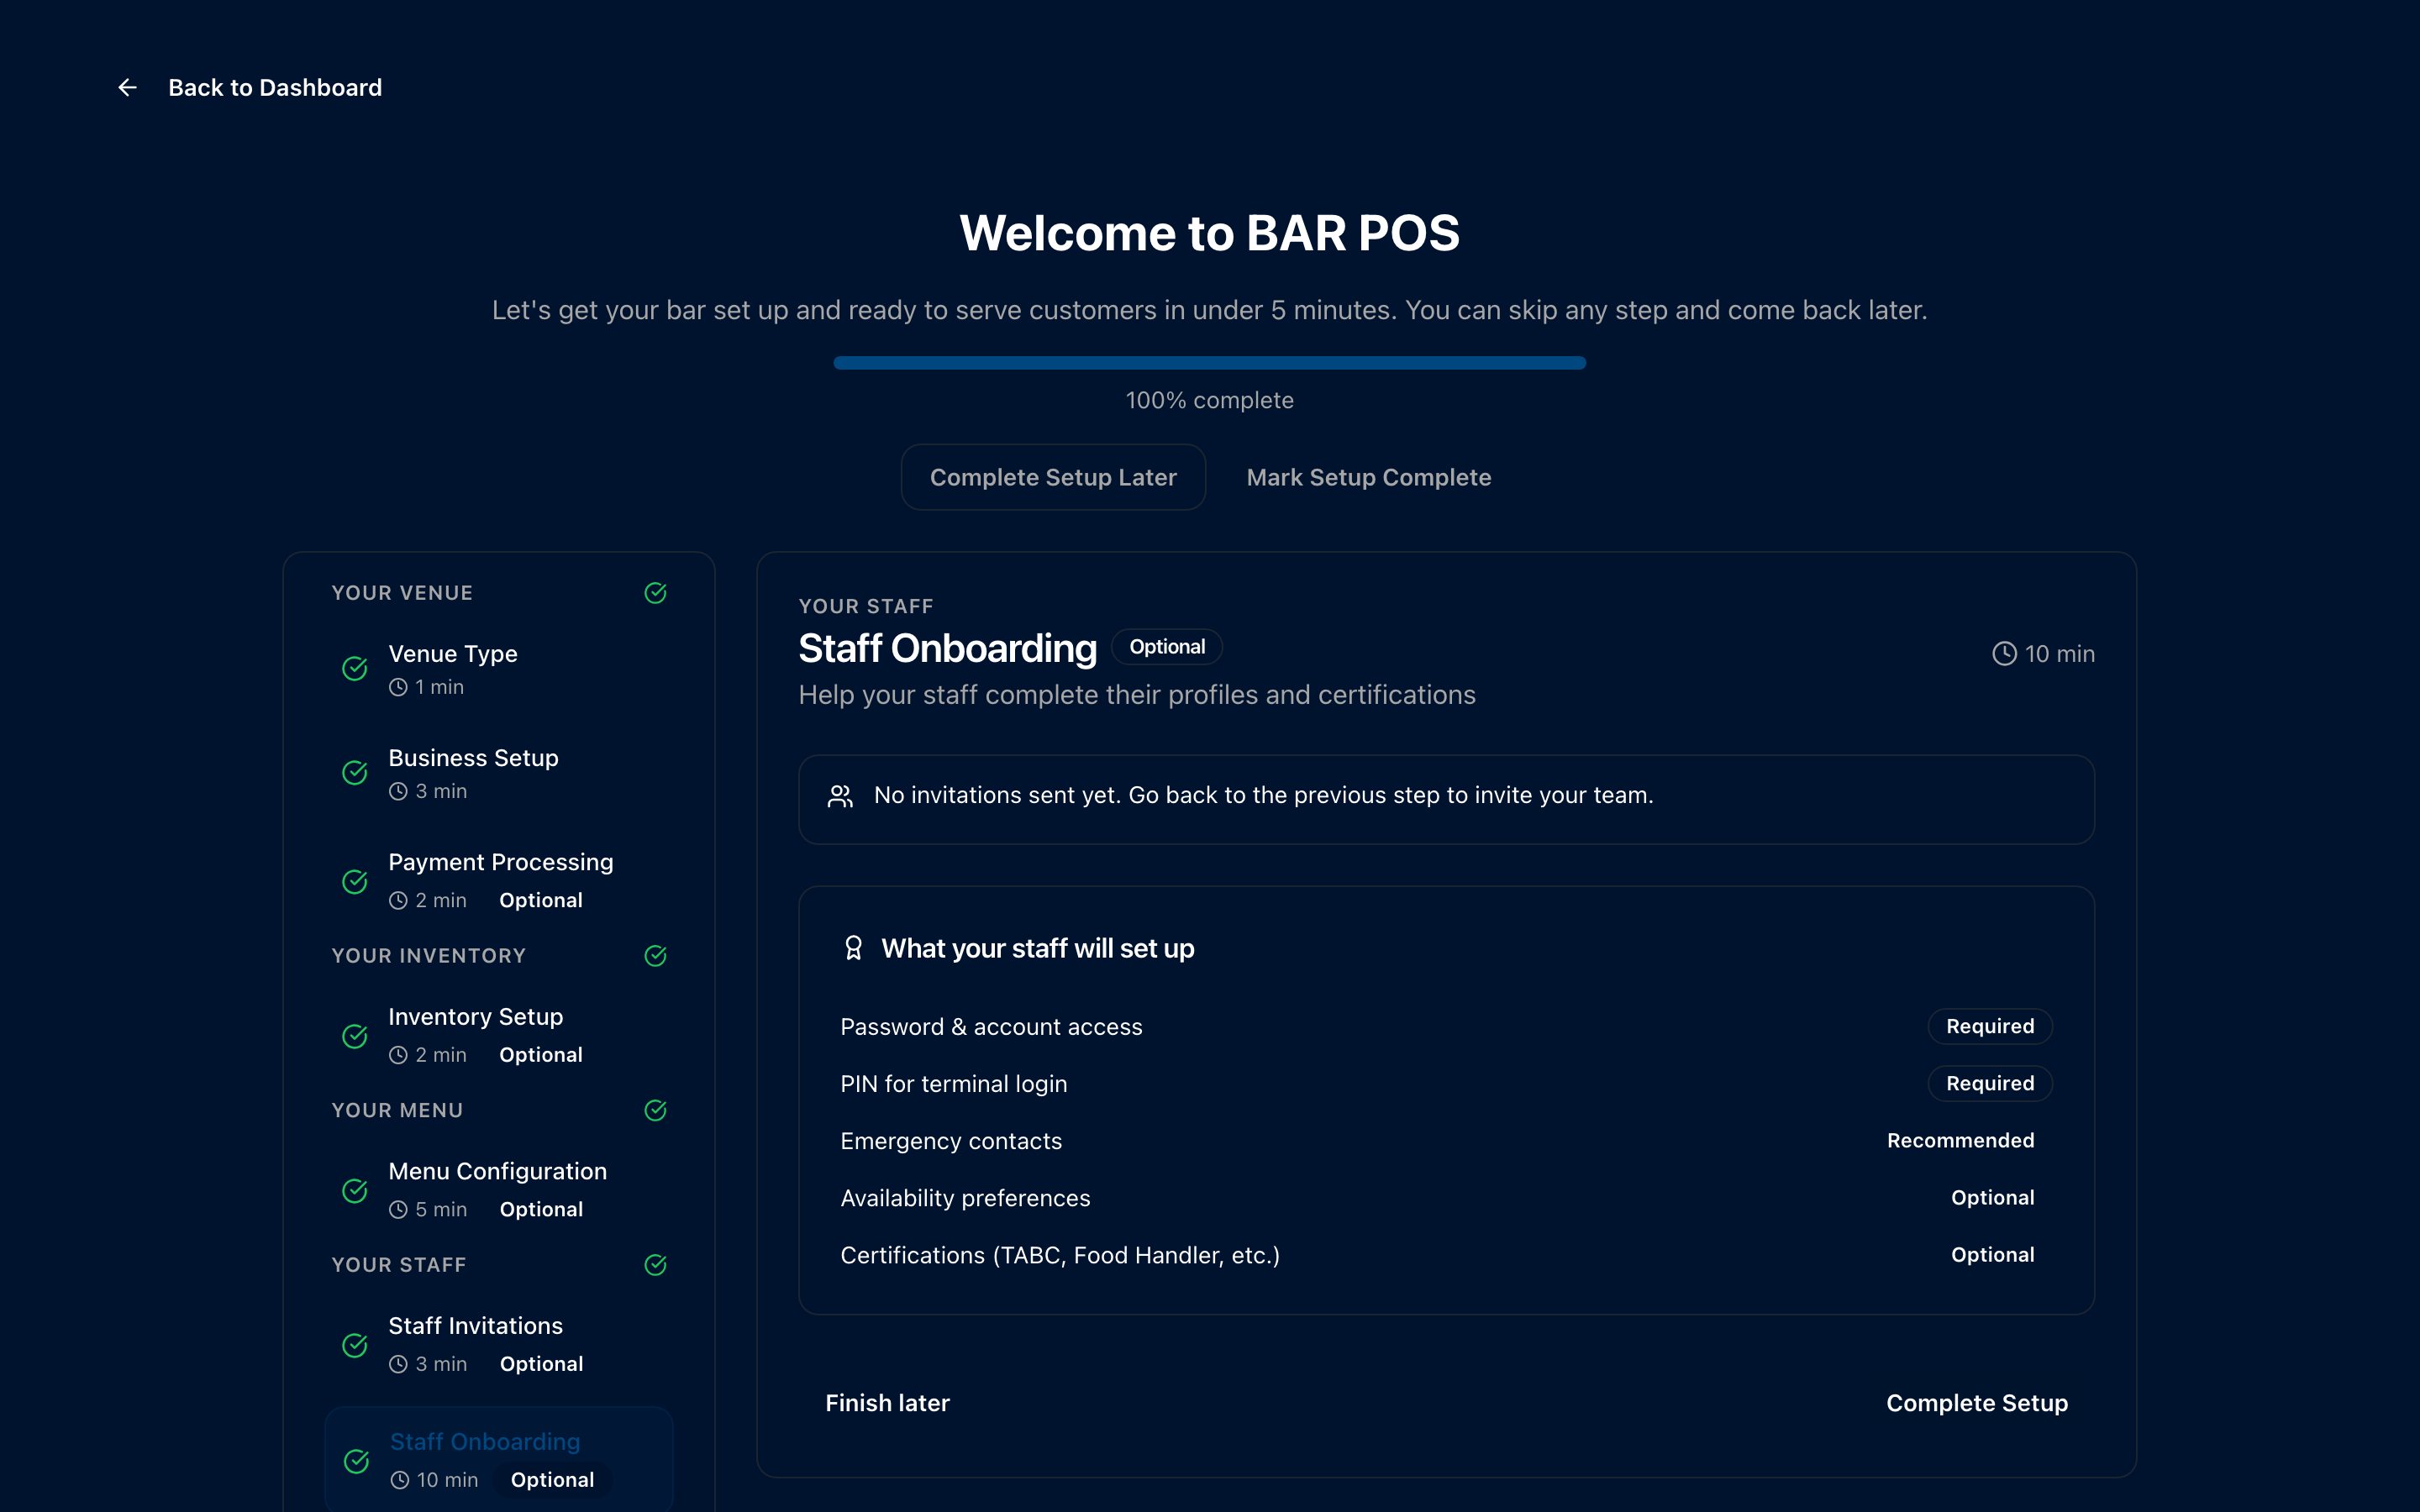Click the 'No invitations sent yet' notice
This screenshot has height=1512, width=2420.
point(1446,799)
